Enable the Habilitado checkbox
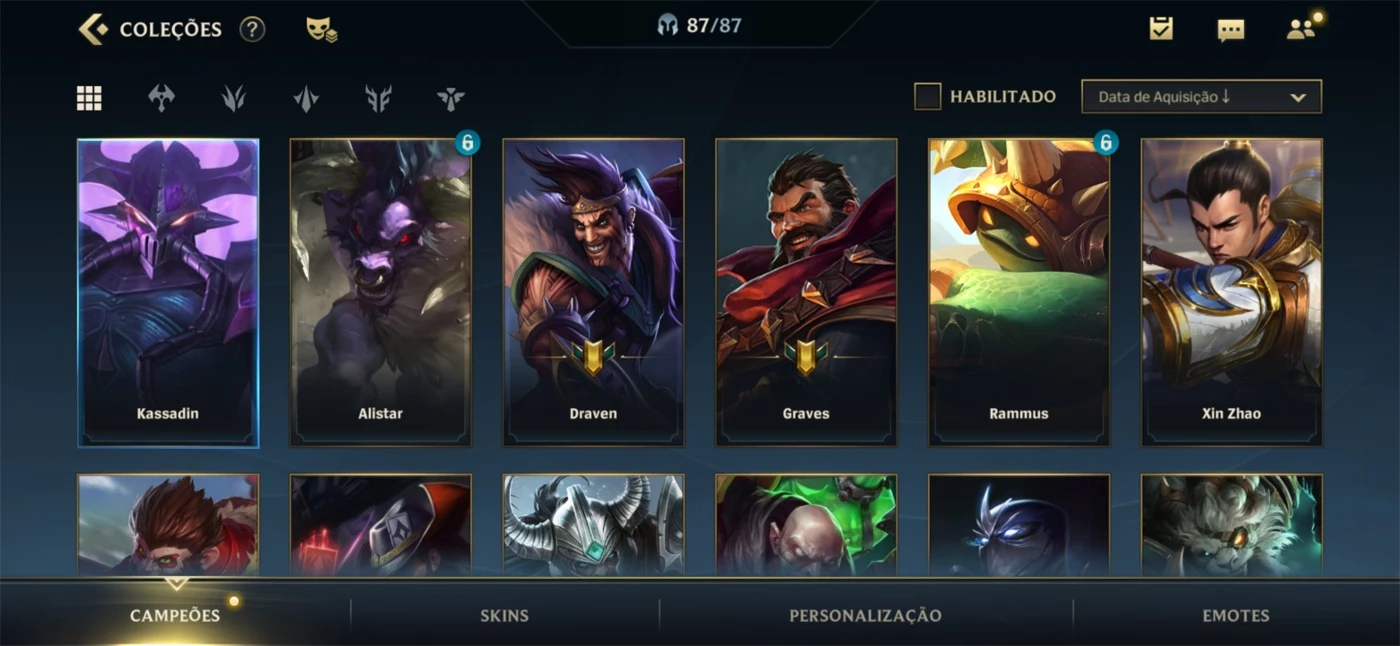Screen dimensions: 1400x646 click(928, 97)
